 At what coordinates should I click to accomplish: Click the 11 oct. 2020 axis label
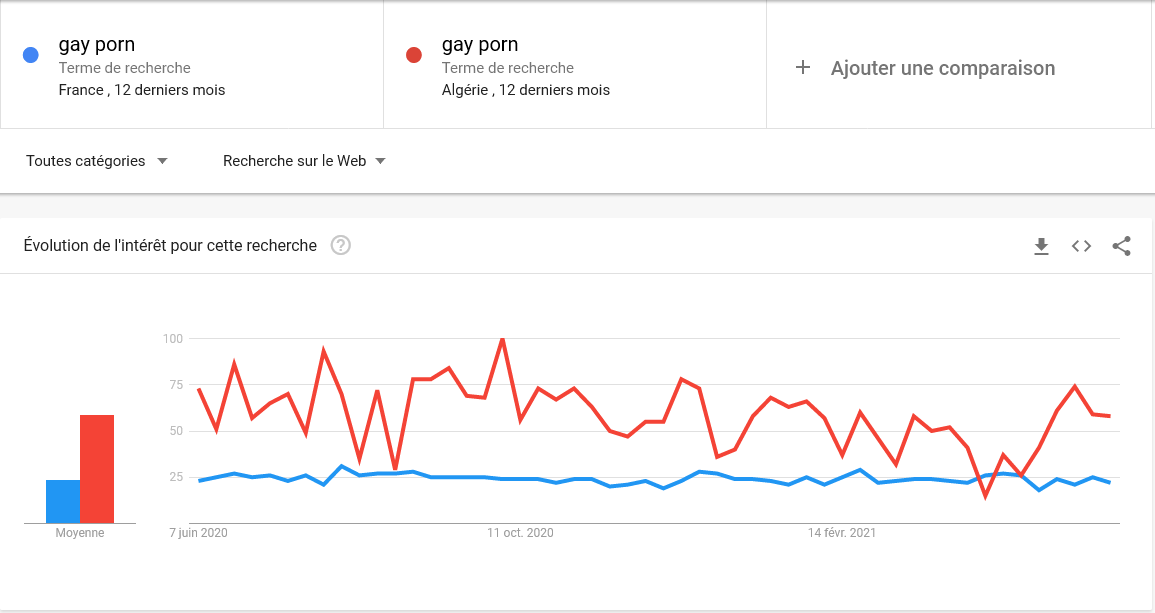click(520, 533)
